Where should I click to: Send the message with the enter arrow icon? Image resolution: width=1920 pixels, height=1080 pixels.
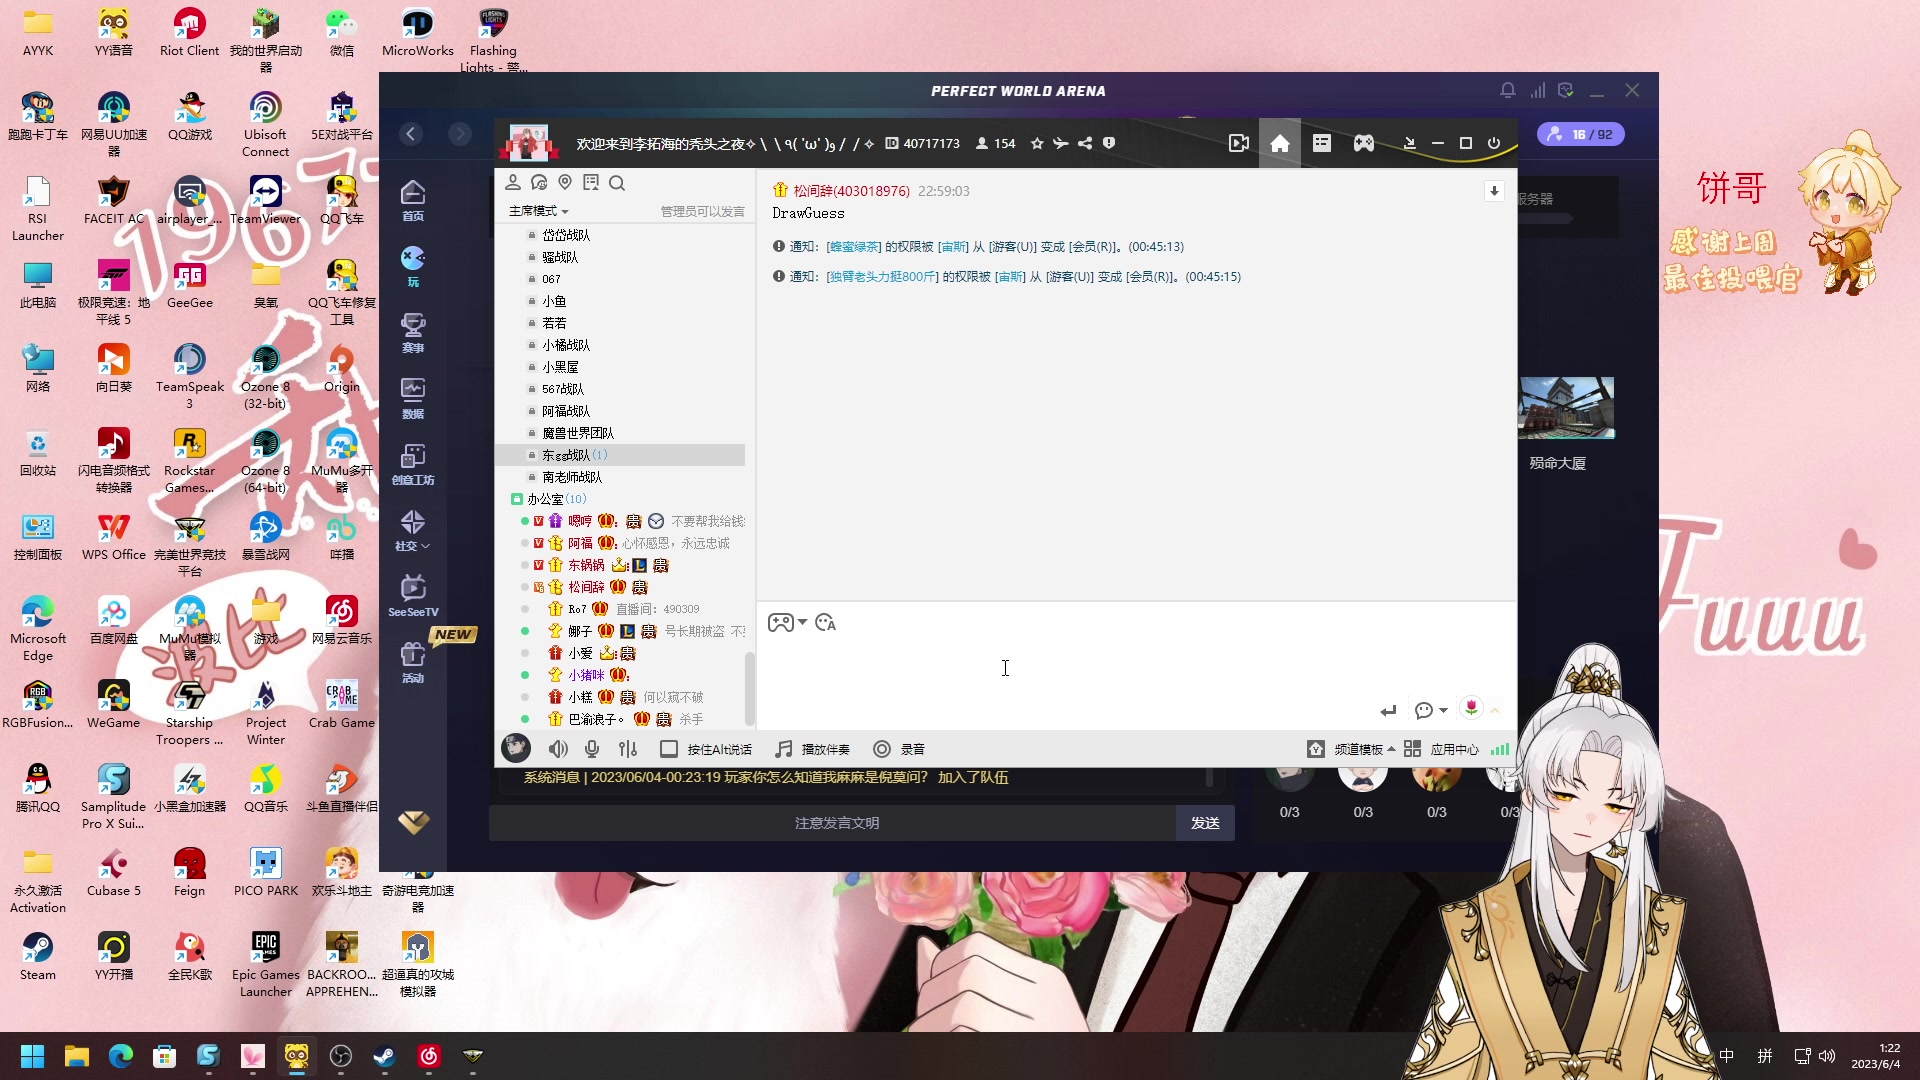point(1388,711)
